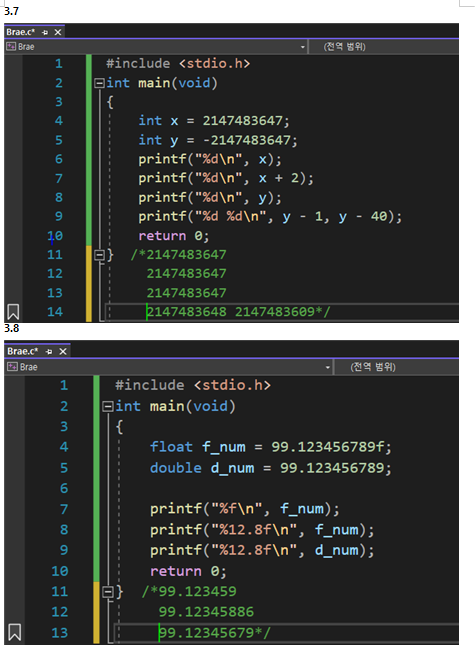
Task: Collapse the comment block at line 11 in 3.7 editor
Action: [99, 255]
